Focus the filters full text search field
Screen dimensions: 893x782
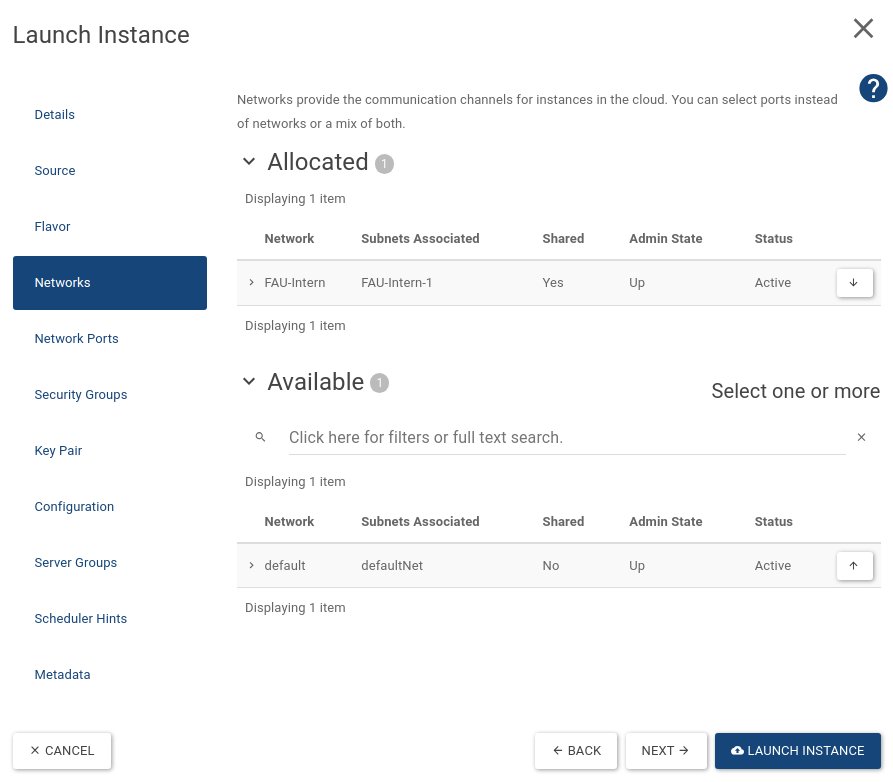(566, 438)
